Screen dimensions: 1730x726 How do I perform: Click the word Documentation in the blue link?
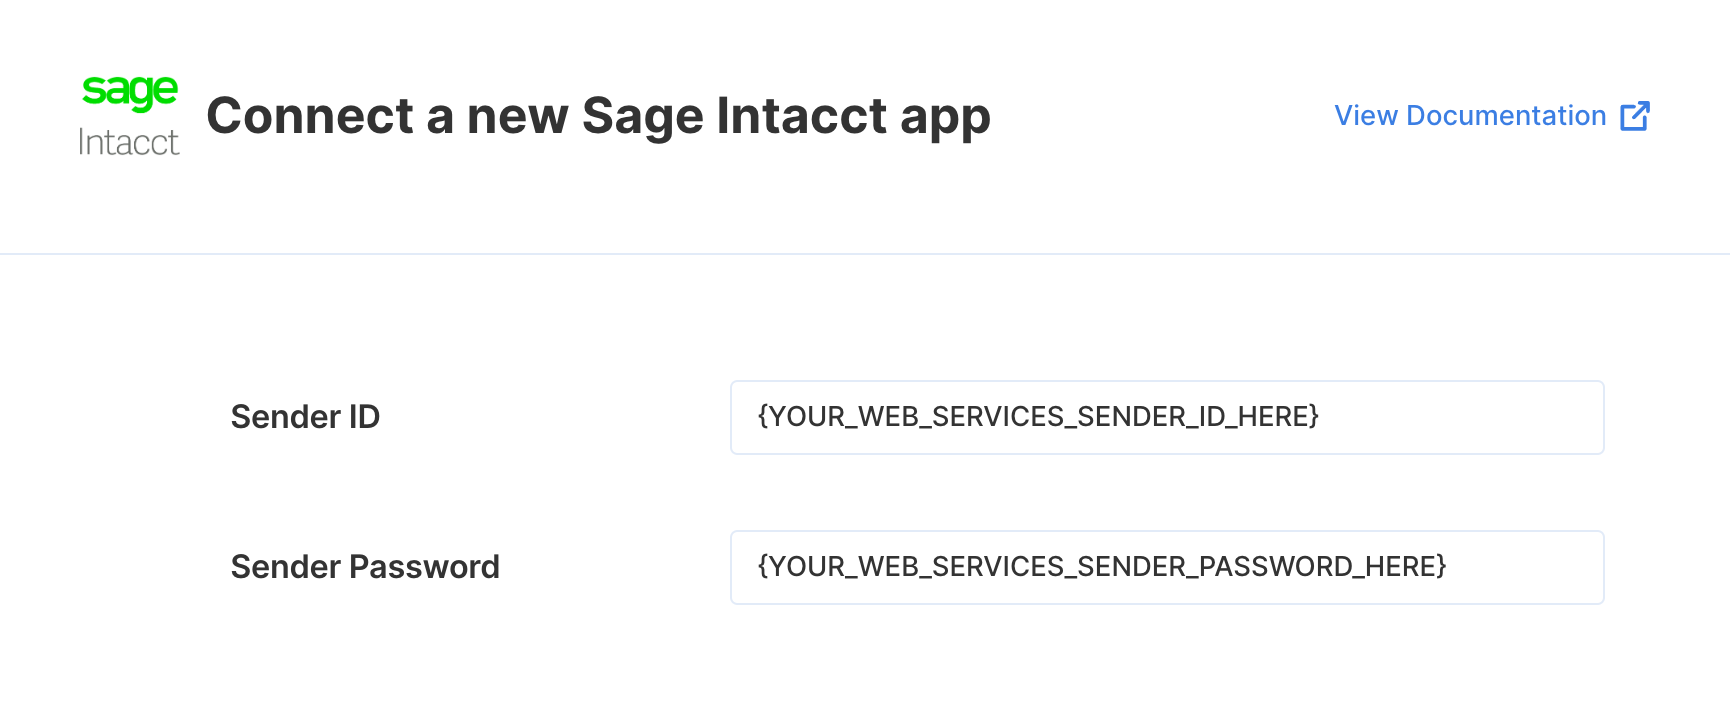[1506, 116]
